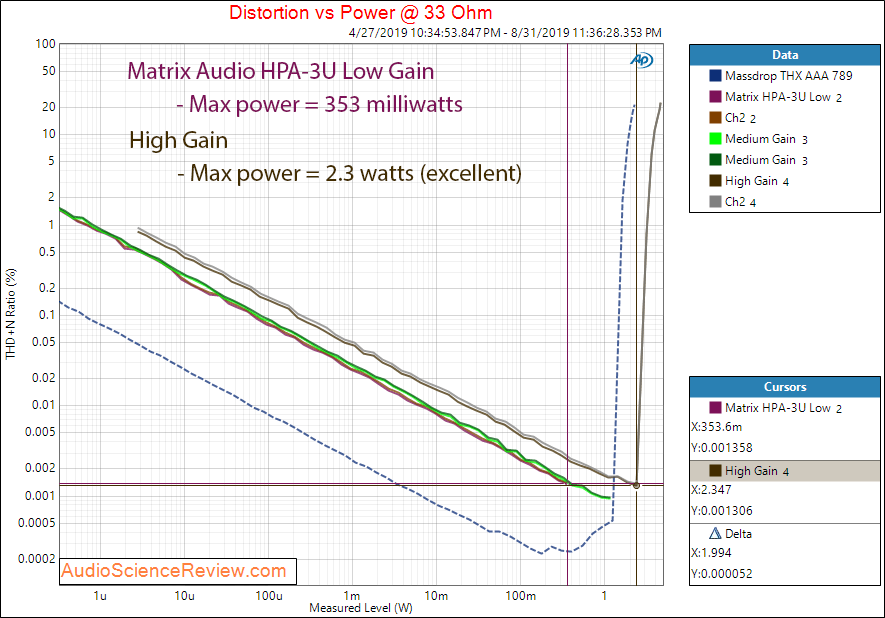
Task: Click the cursor marker dot on High Gain curve
Action: (x=637, y=485)
